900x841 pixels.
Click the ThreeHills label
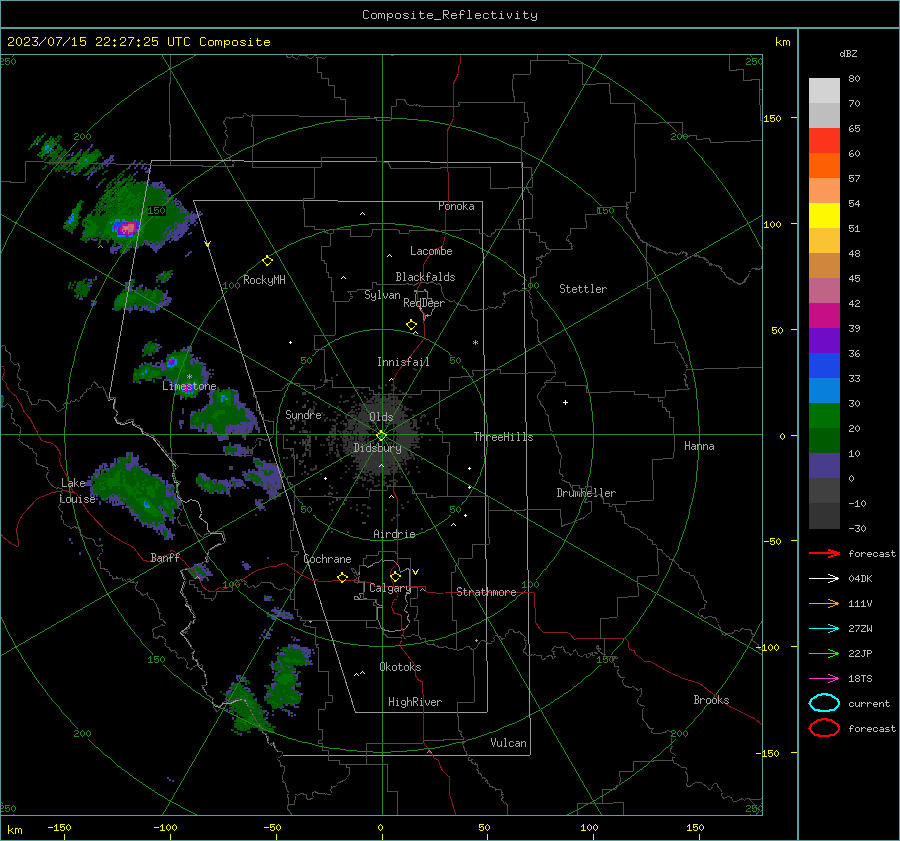pyautogui.click(x=503, y=437)
